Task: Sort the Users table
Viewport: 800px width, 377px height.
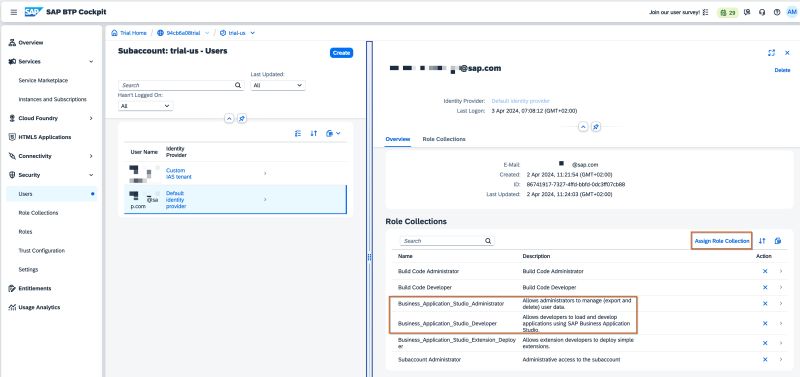Action: point(314,133)
